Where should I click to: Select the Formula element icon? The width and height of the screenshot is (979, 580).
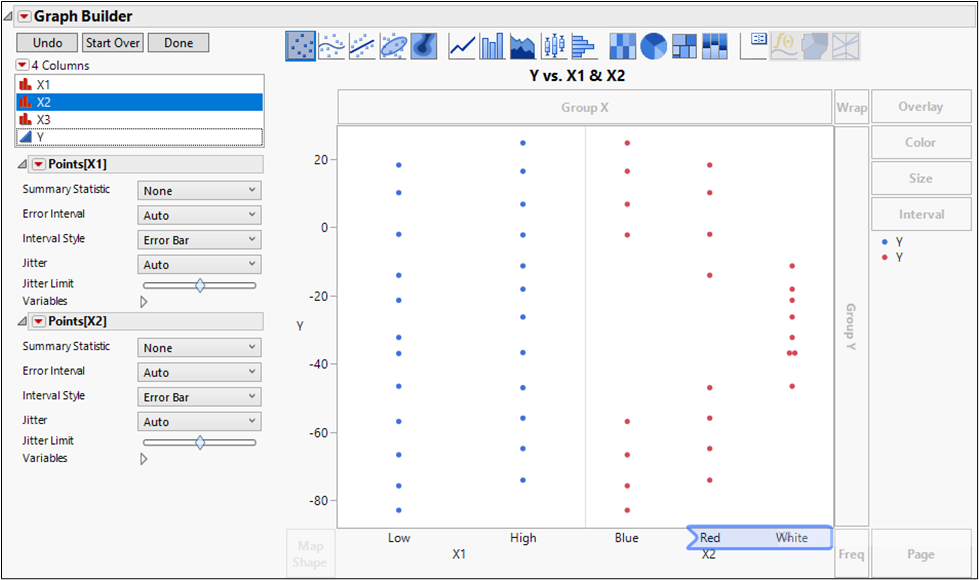784,46
